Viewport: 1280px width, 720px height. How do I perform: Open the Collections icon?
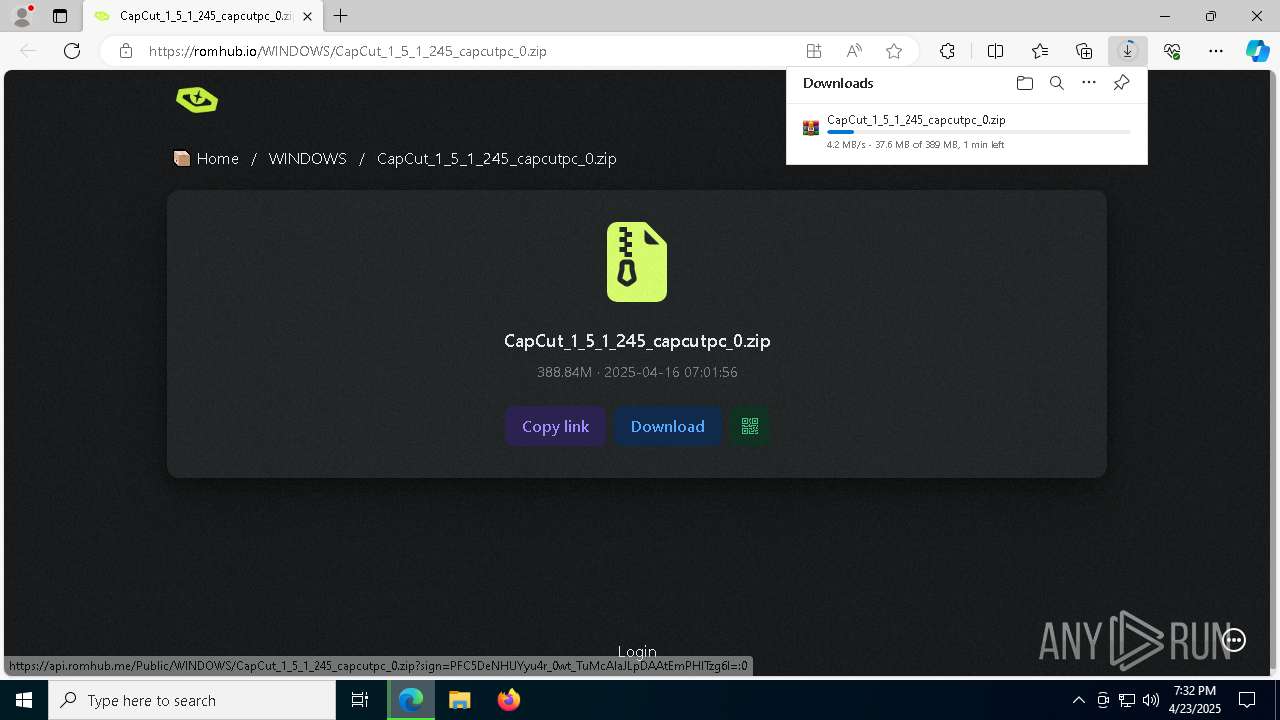(x=1084, y=51)
